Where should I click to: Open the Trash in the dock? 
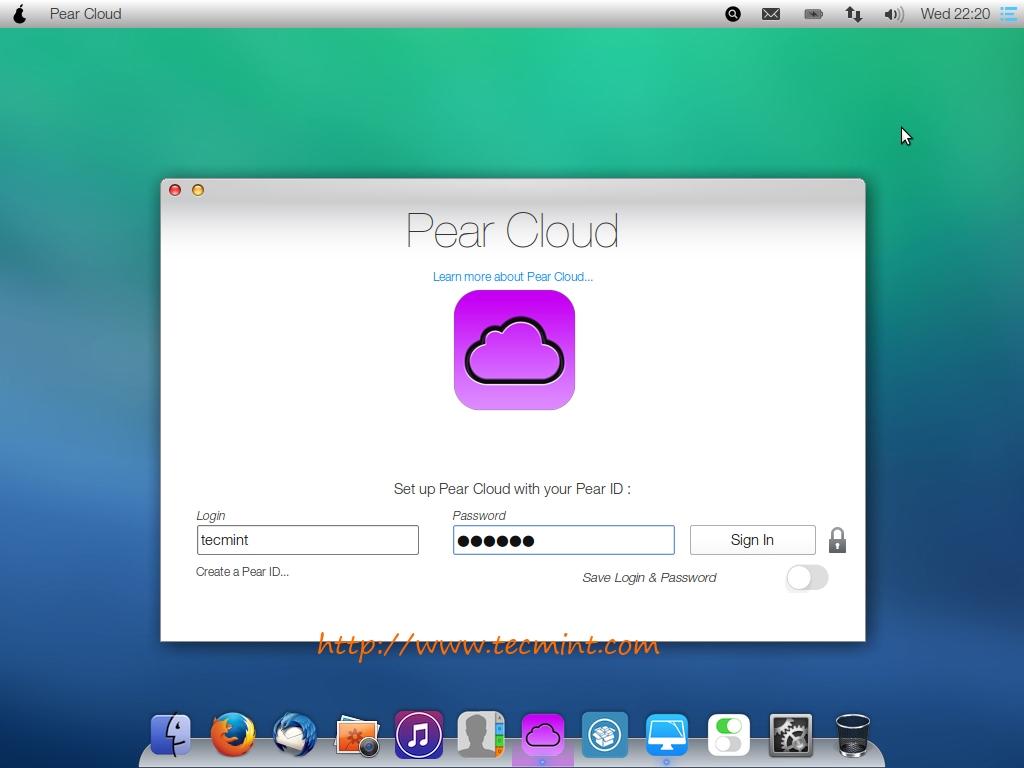[852, 735]
